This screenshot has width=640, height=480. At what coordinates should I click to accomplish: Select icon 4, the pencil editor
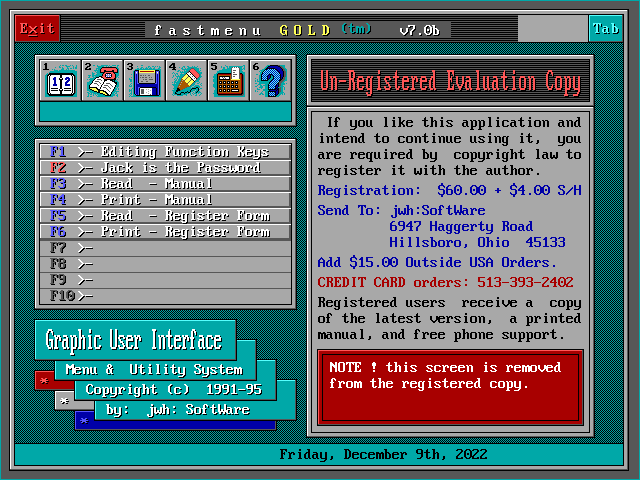click(x=187, y=80)
